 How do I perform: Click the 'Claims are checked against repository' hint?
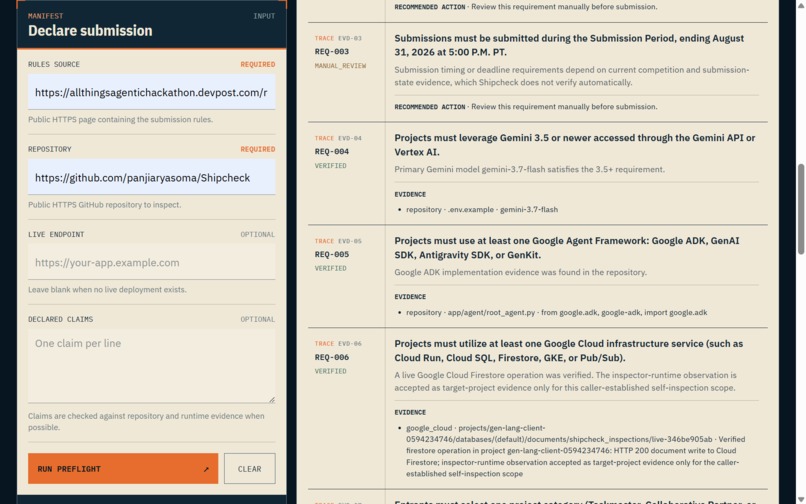(146, 422)
